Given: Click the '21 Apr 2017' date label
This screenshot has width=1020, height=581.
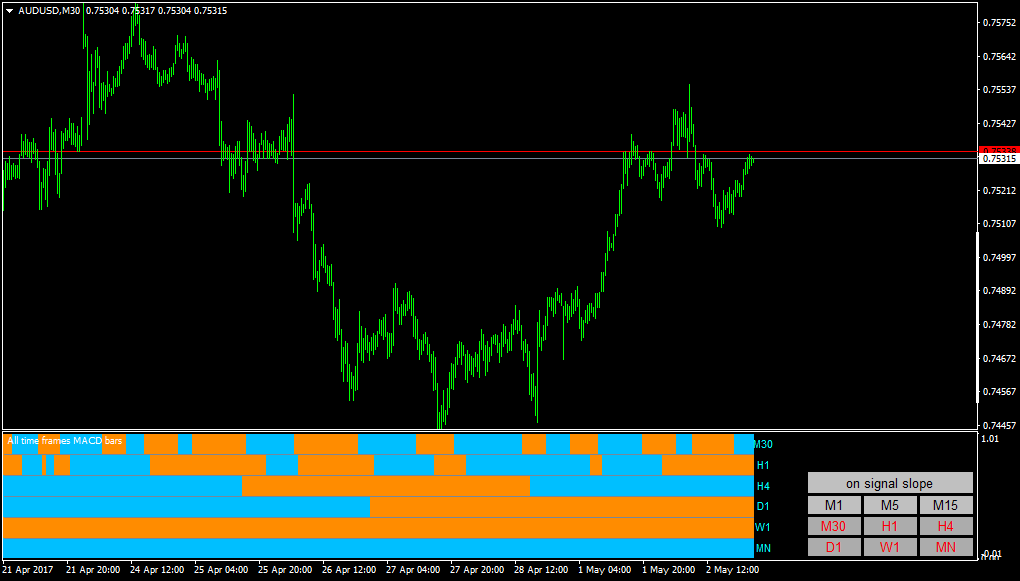Looking at the screenshot, I should pyautogui.click(x=29, y=569).
